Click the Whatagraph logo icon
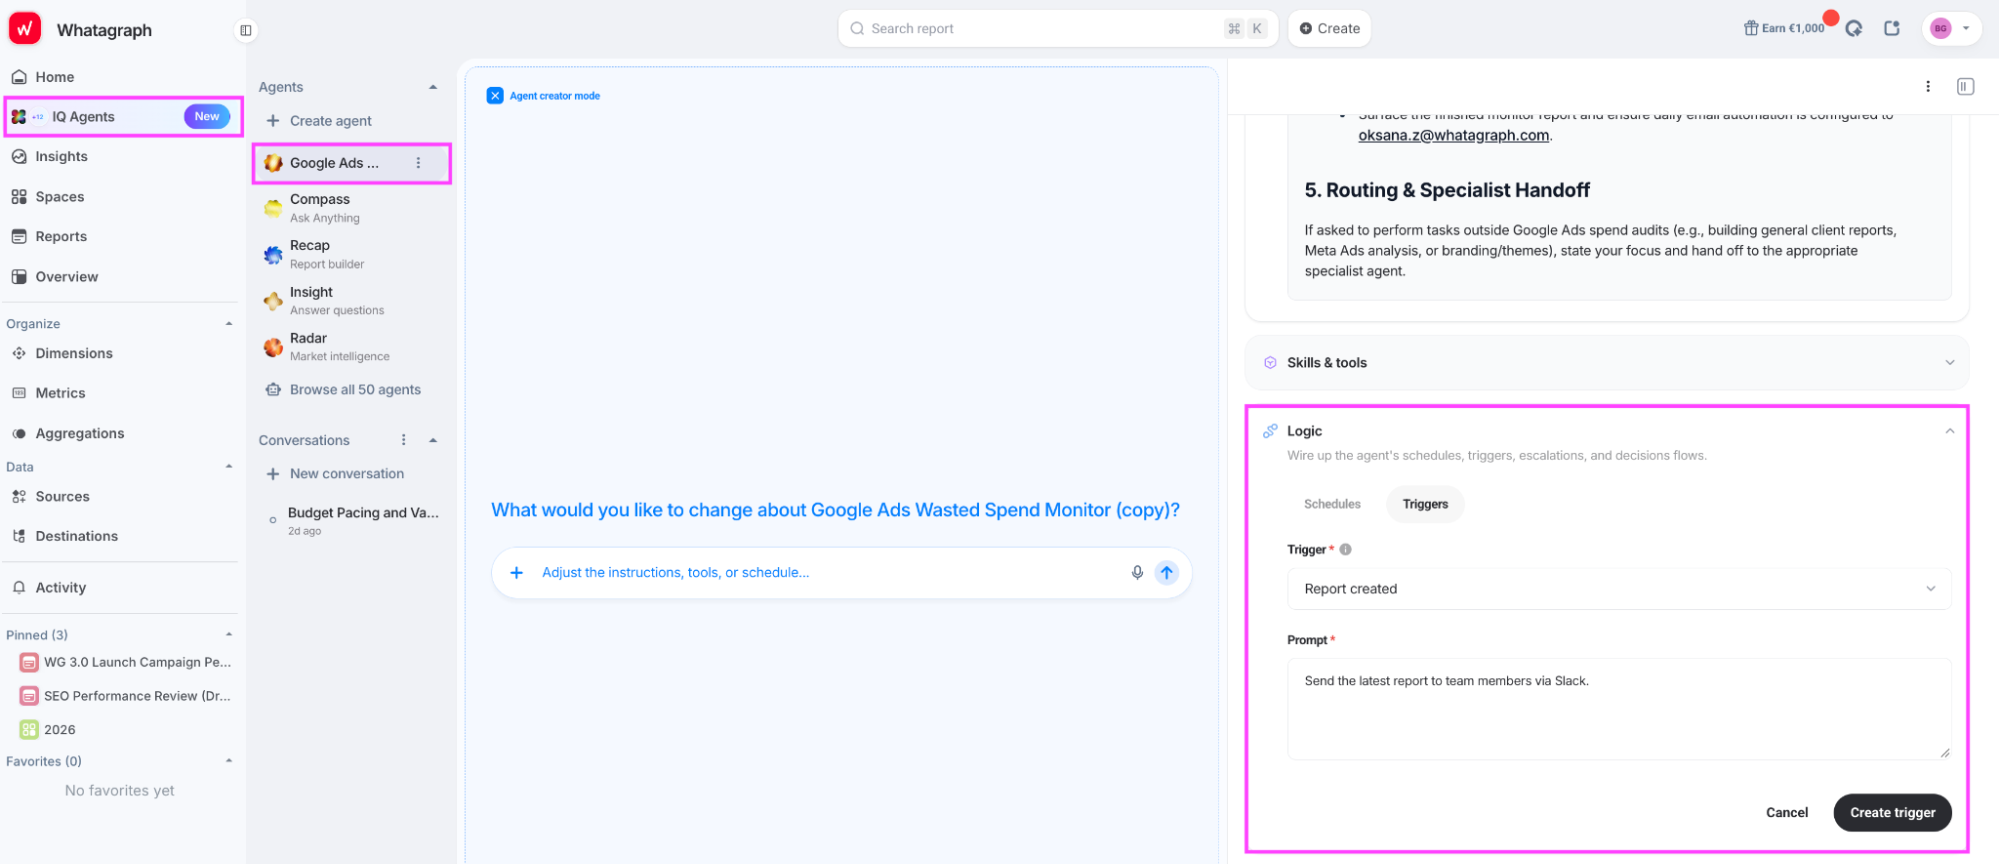This screenshot has height=864, width=1999. click(25, 28)
